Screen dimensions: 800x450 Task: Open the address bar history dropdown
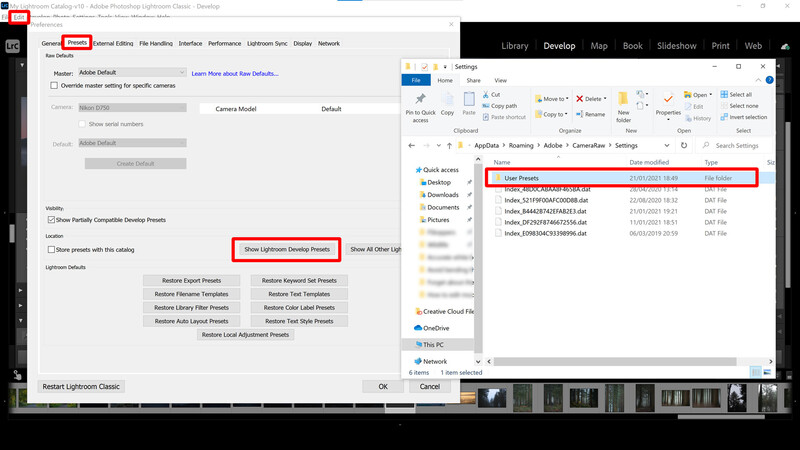[x=667, y=145]
